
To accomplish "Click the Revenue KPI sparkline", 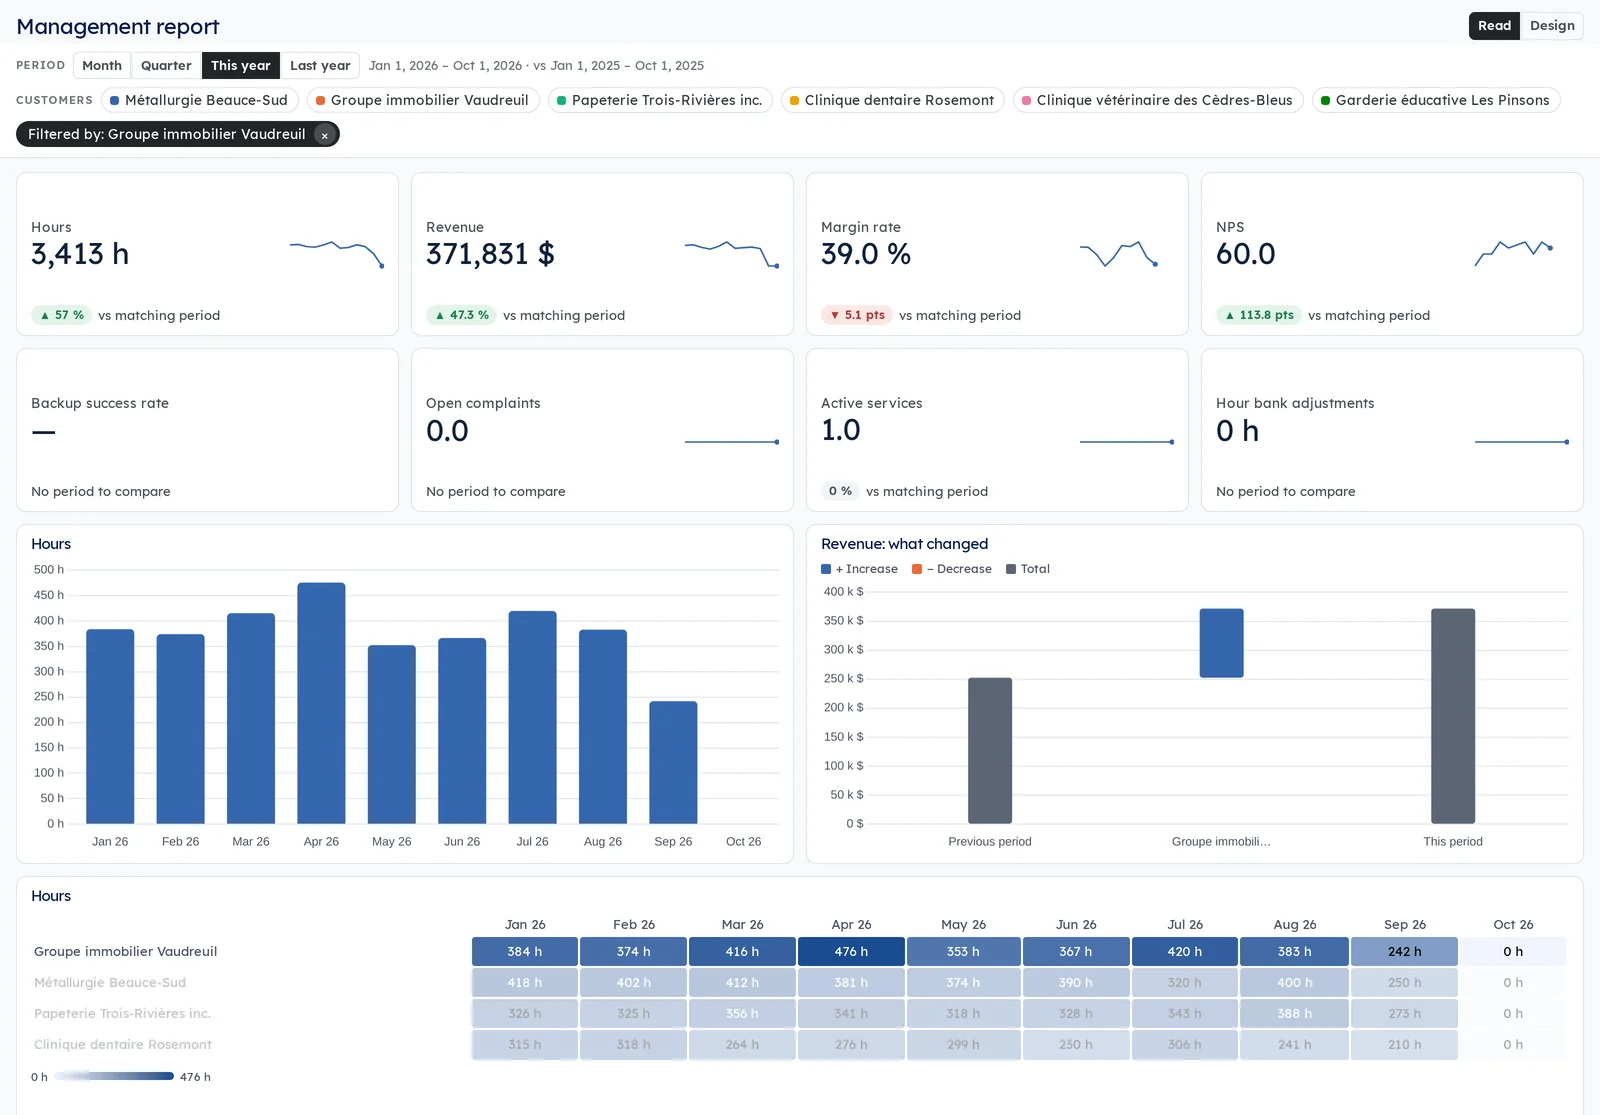I will pos(732,254).
